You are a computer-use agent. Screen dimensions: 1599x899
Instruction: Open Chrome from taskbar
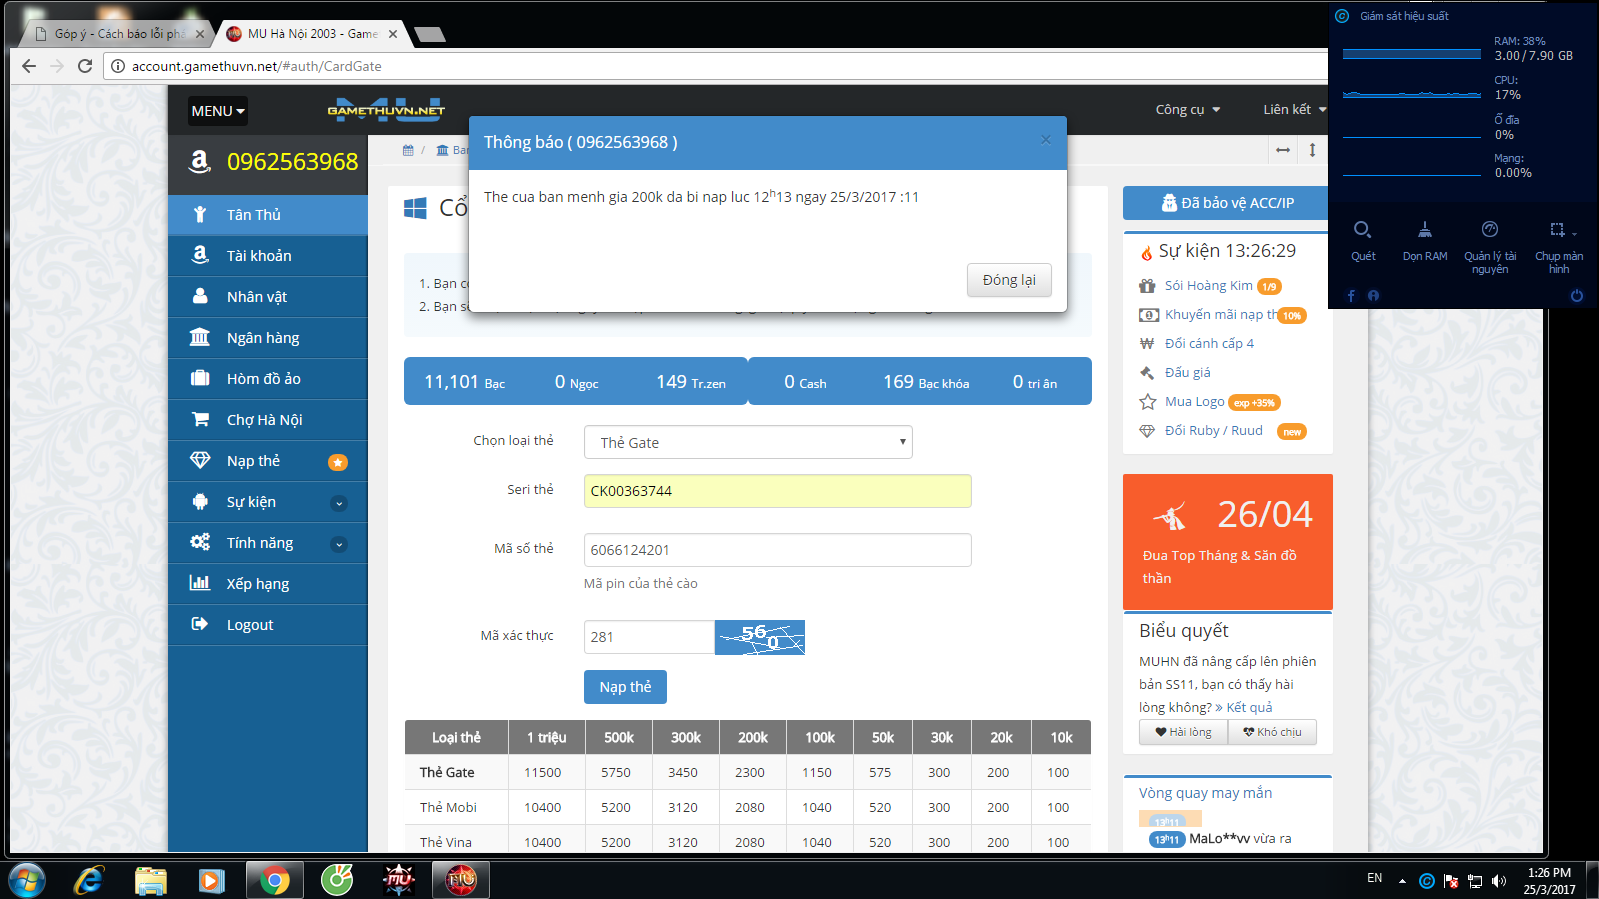[274, 880]
